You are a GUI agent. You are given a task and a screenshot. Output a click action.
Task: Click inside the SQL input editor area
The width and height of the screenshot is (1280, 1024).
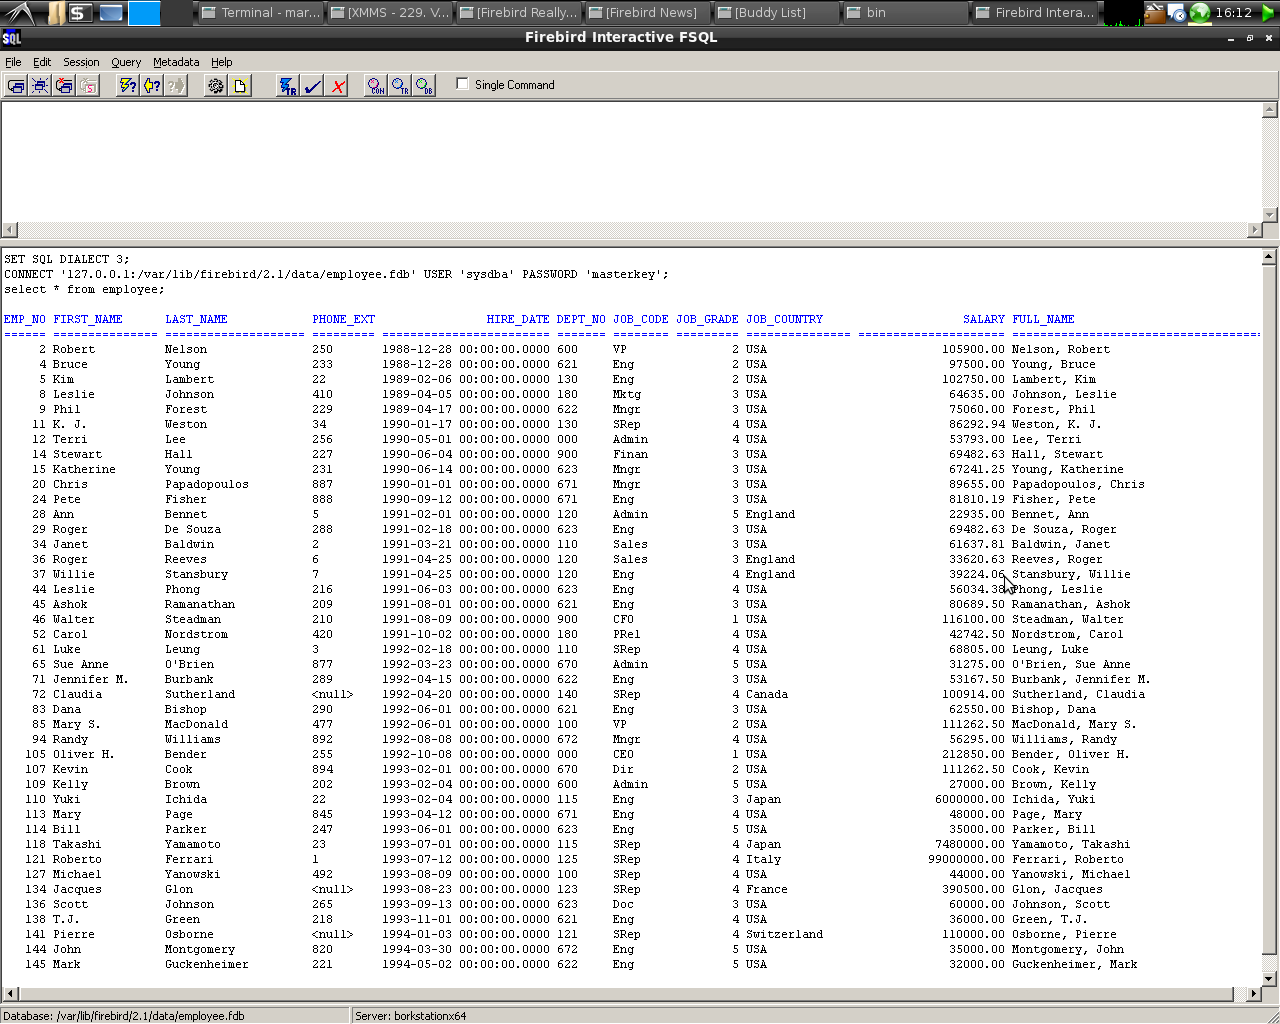coord(630,160)
